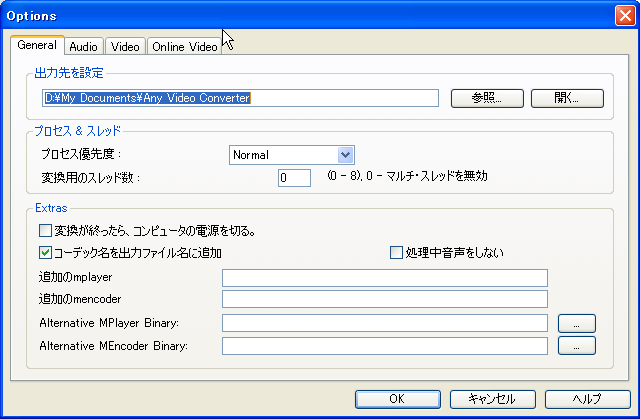Uncheck add codec name to output filename

click(45, 252)
